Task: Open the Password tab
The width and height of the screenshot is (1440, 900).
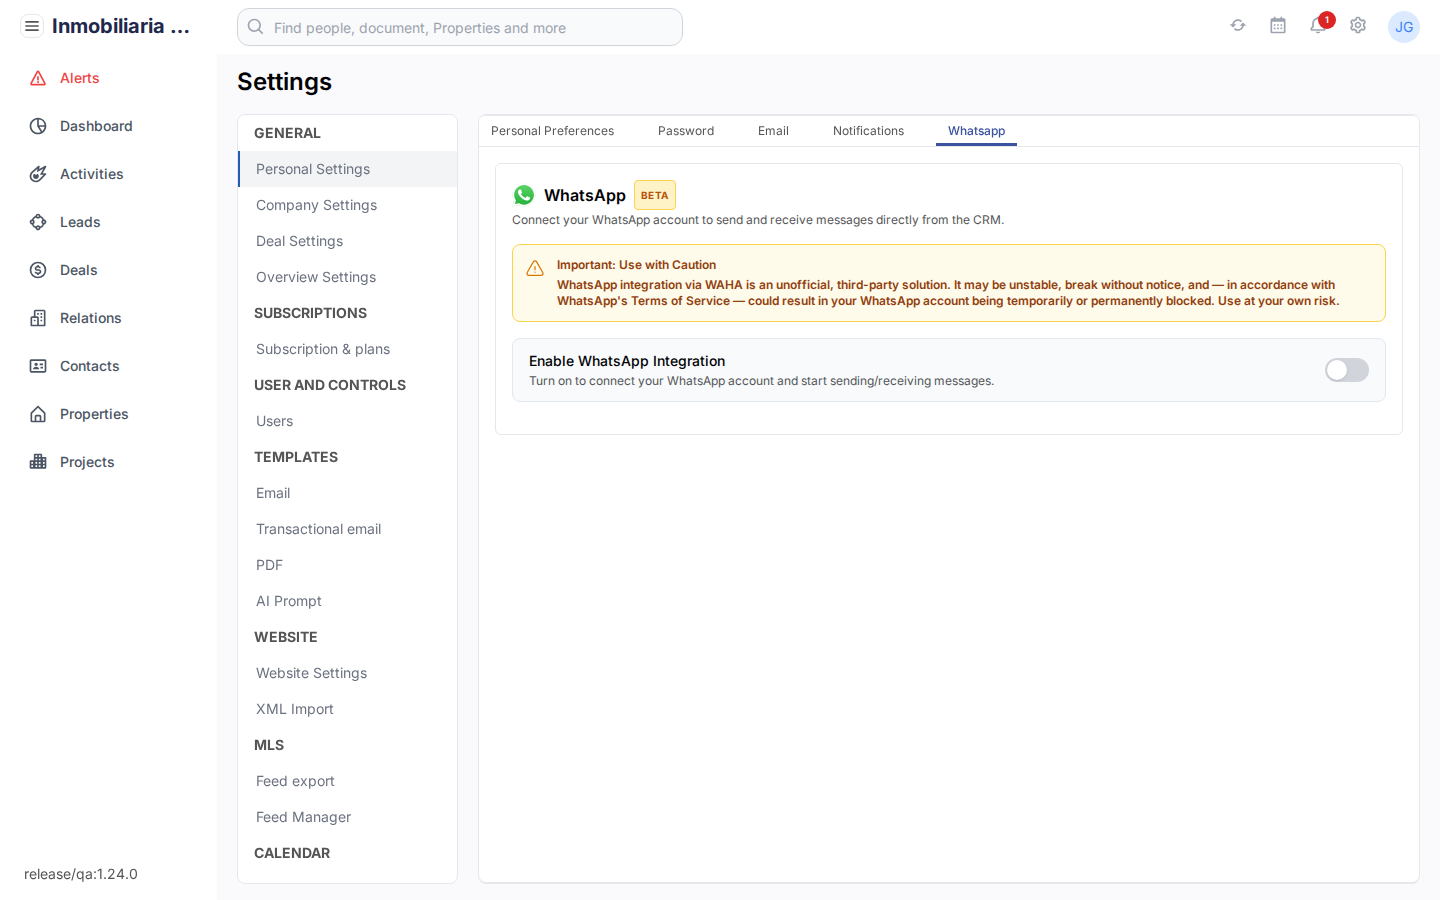Action: [685, 130]
